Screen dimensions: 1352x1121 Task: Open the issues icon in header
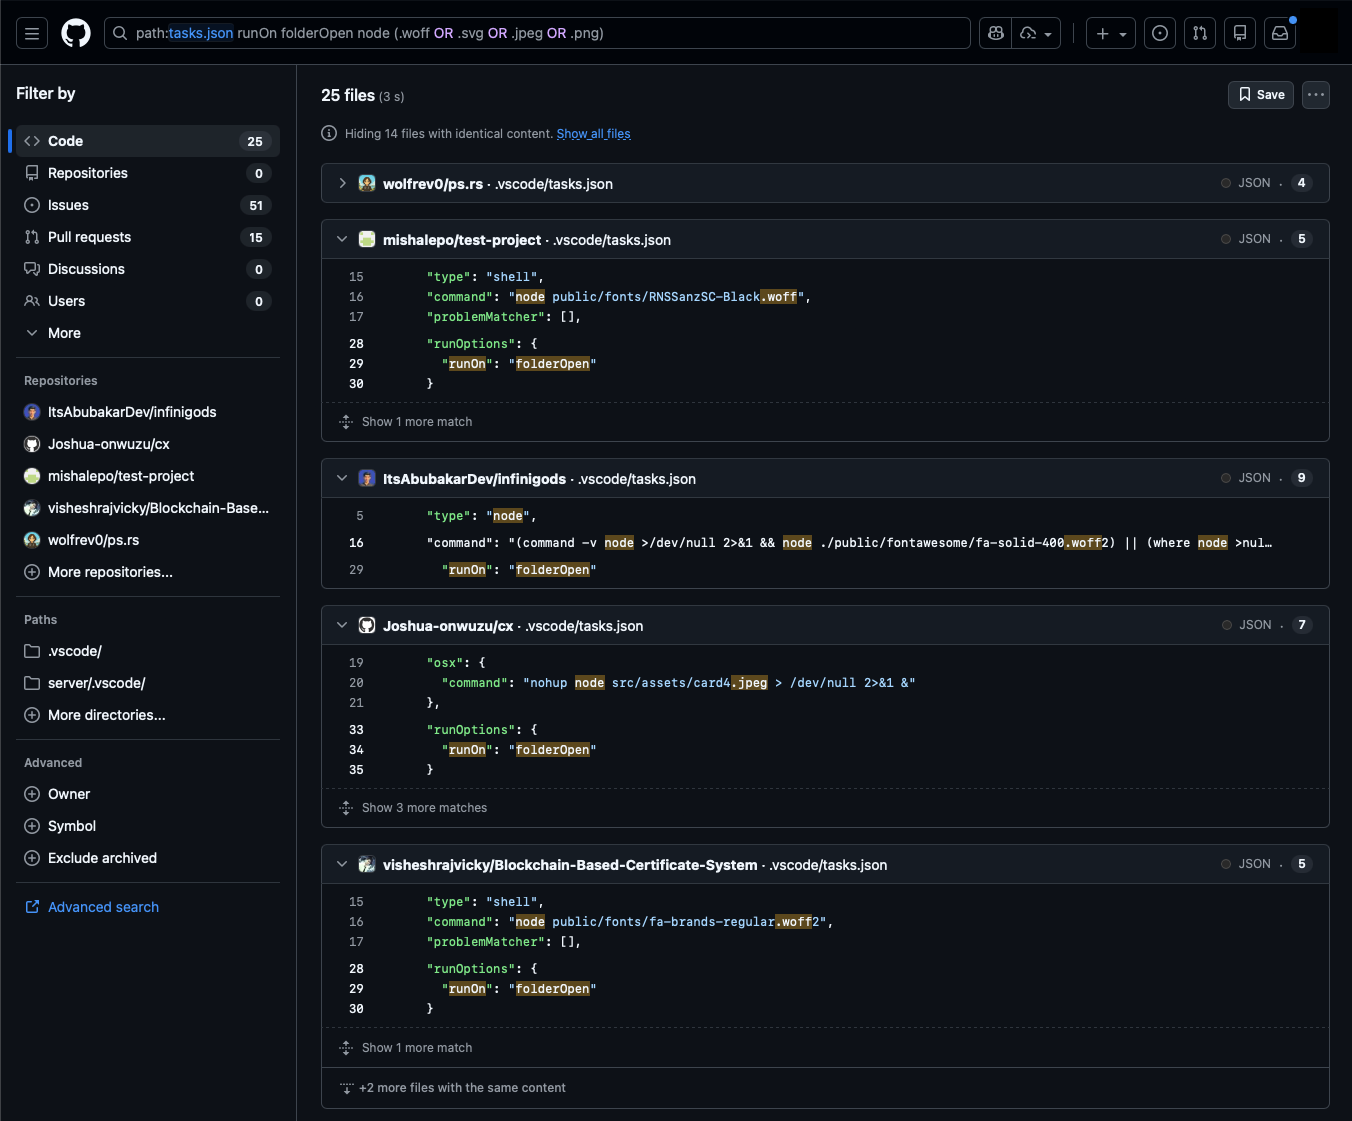click(x=1160, y=33)
